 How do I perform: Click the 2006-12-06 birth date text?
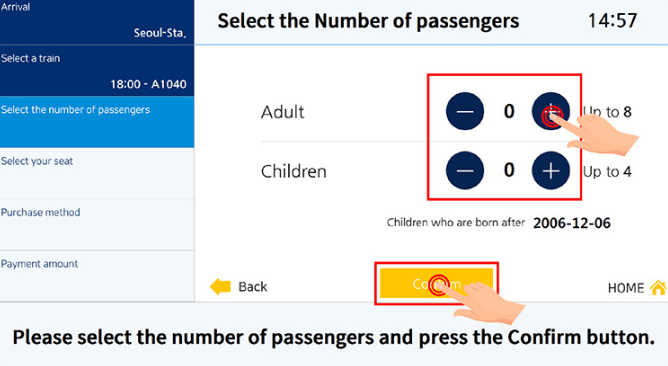(572, 223)
